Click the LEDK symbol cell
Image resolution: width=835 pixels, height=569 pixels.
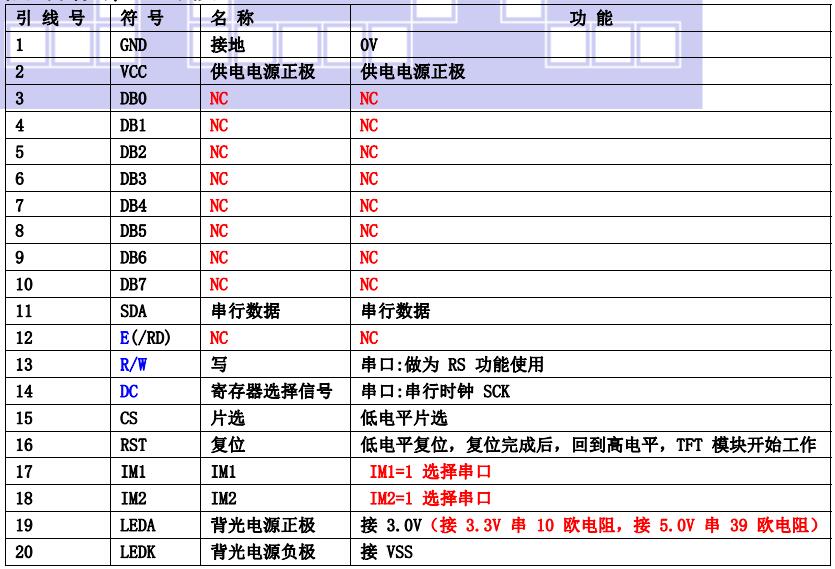pos(137,551)
